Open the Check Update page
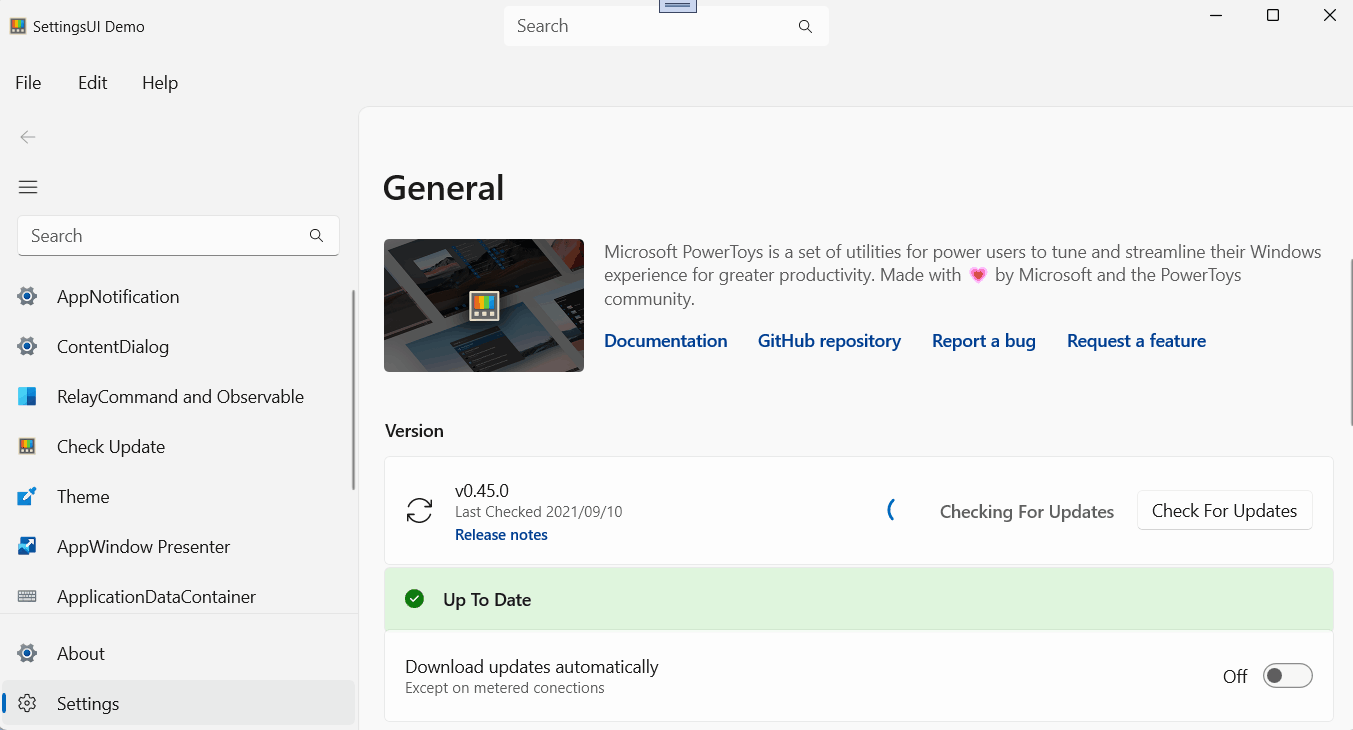The image size is (1353, 730). [x=178, y=447]
